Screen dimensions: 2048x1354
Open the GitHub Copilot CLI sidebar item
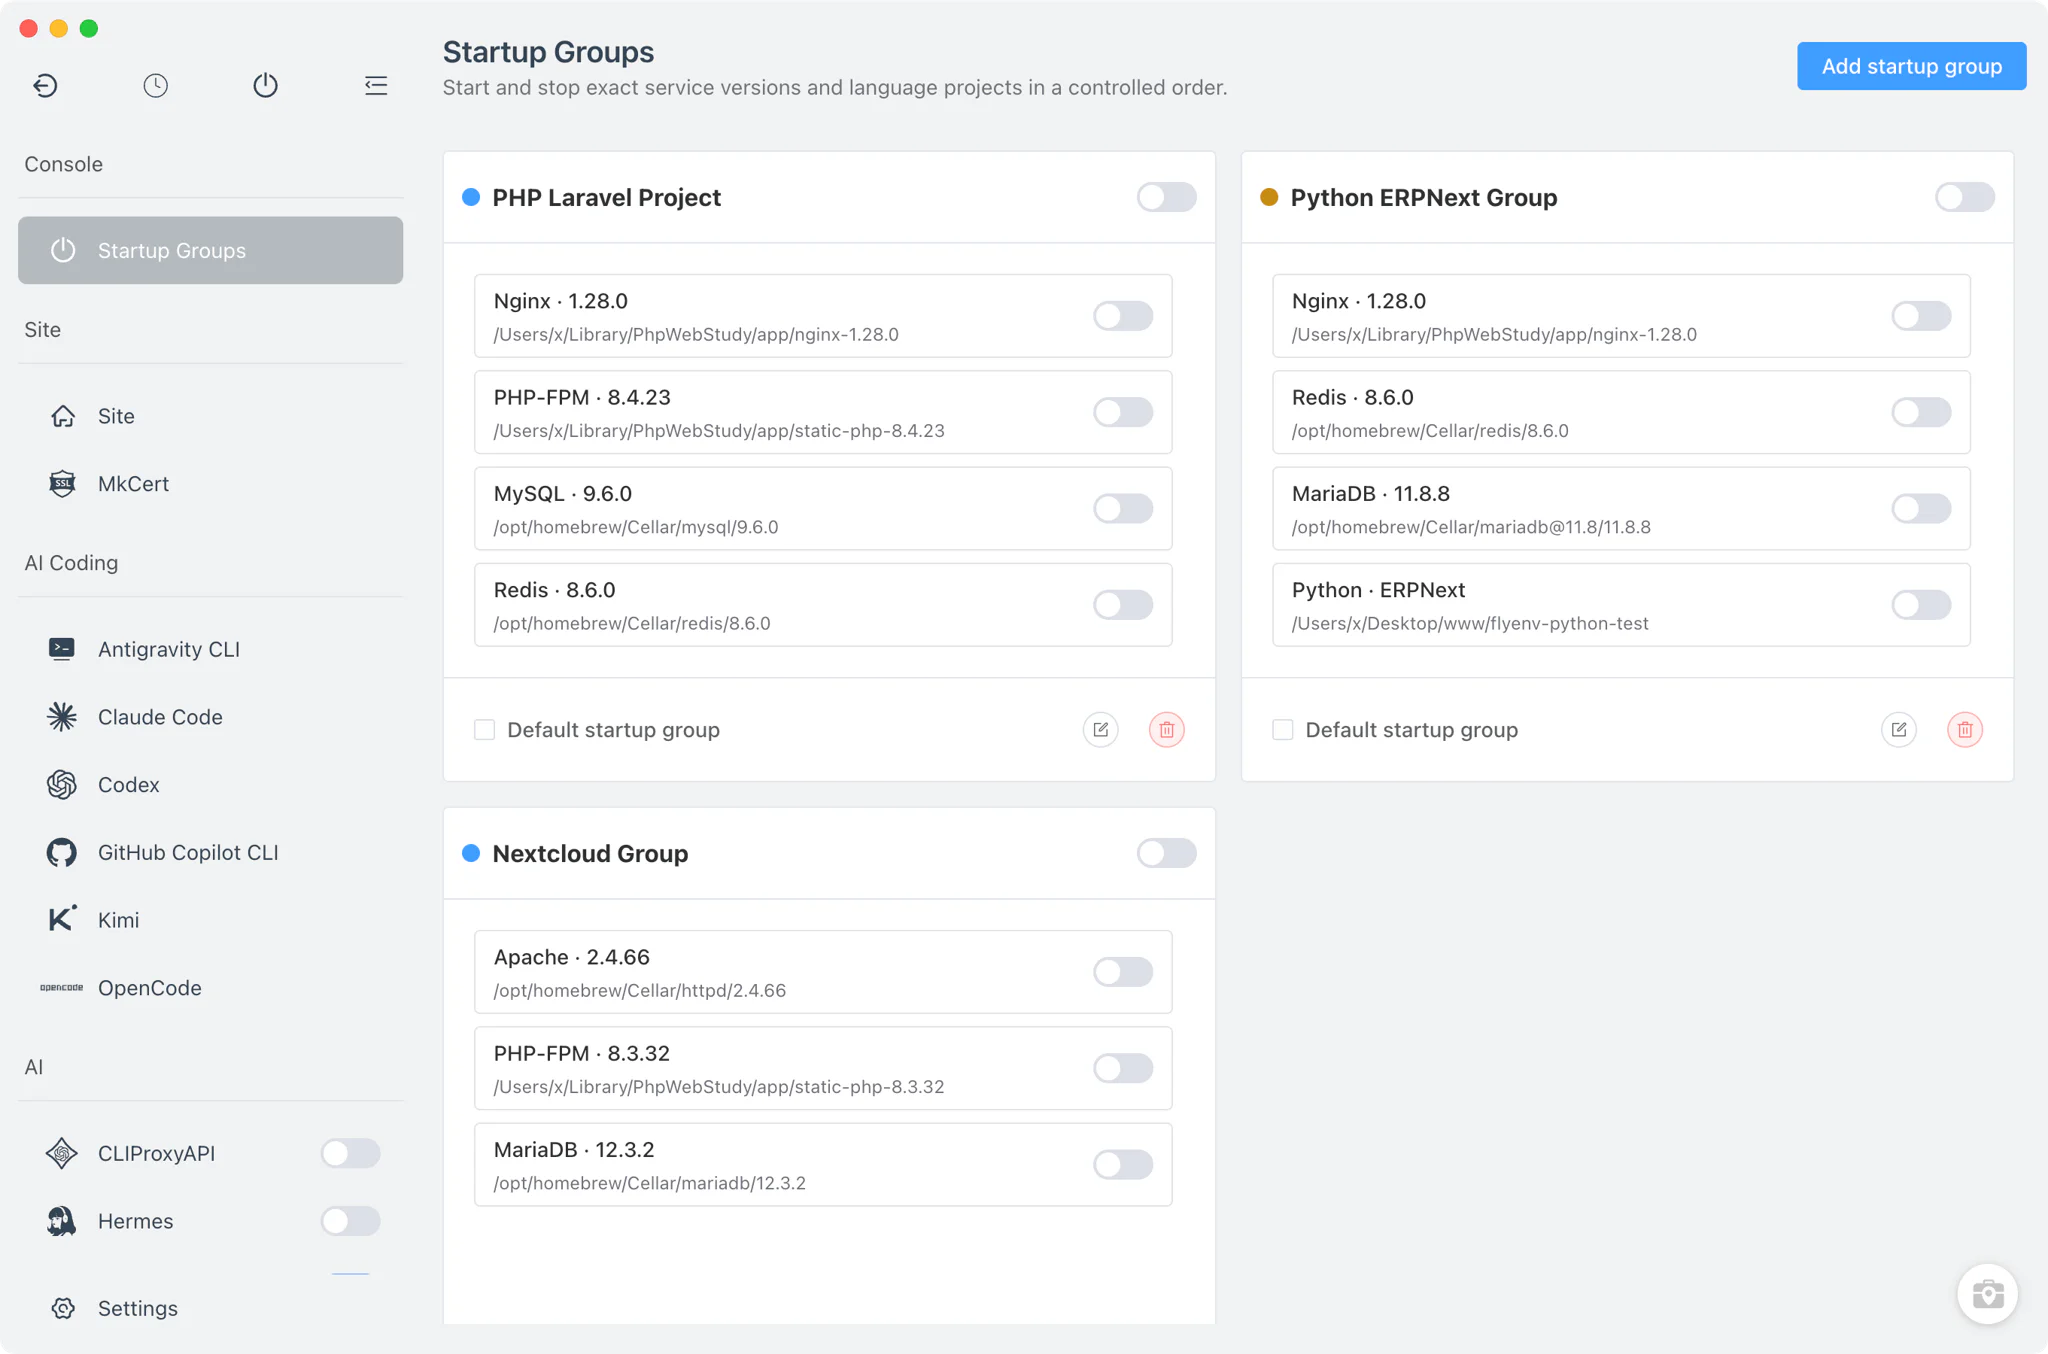coord(210,853)
